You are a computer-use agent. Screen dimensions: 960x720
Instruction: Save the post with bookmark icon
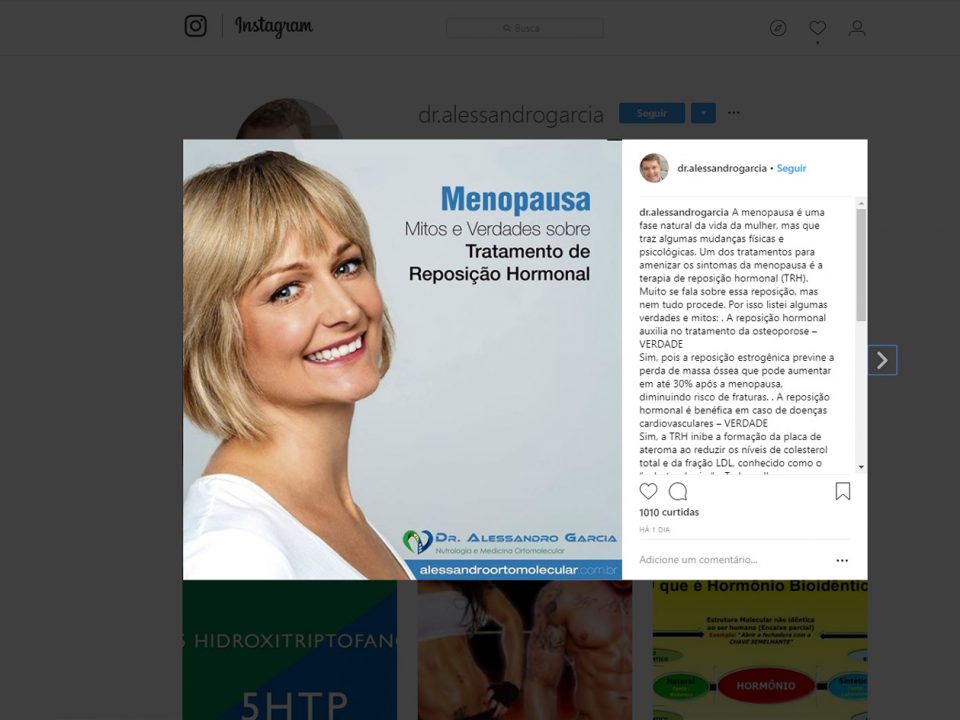(843, 491)
